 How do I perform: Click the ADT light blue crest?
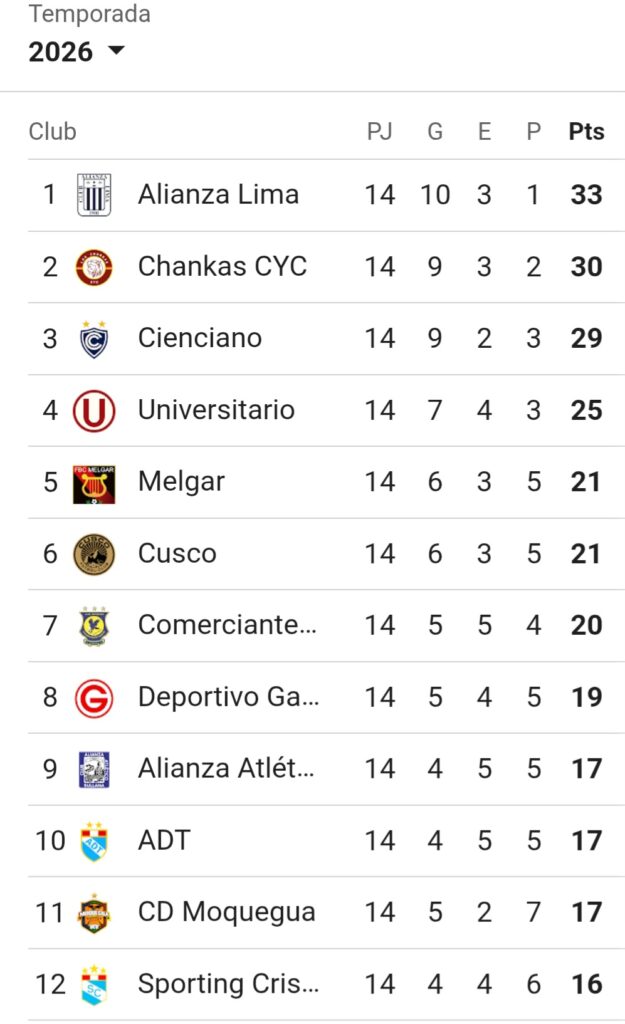pos(94,842)
